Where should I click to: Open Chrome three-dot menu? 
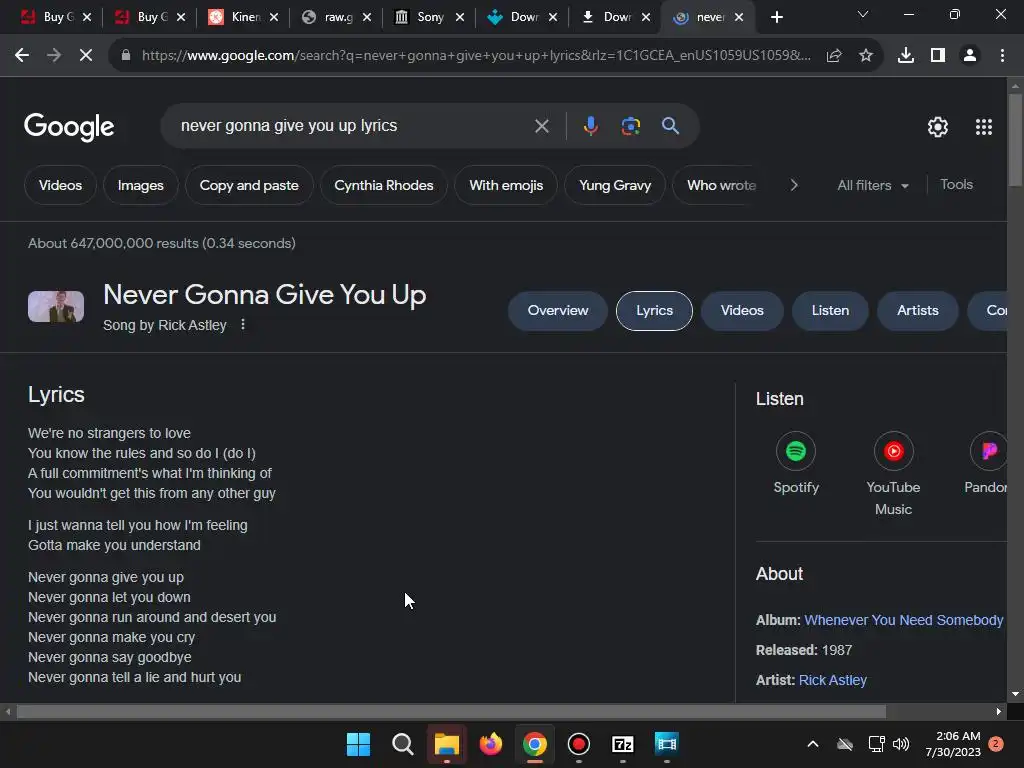click(1002, 56)
